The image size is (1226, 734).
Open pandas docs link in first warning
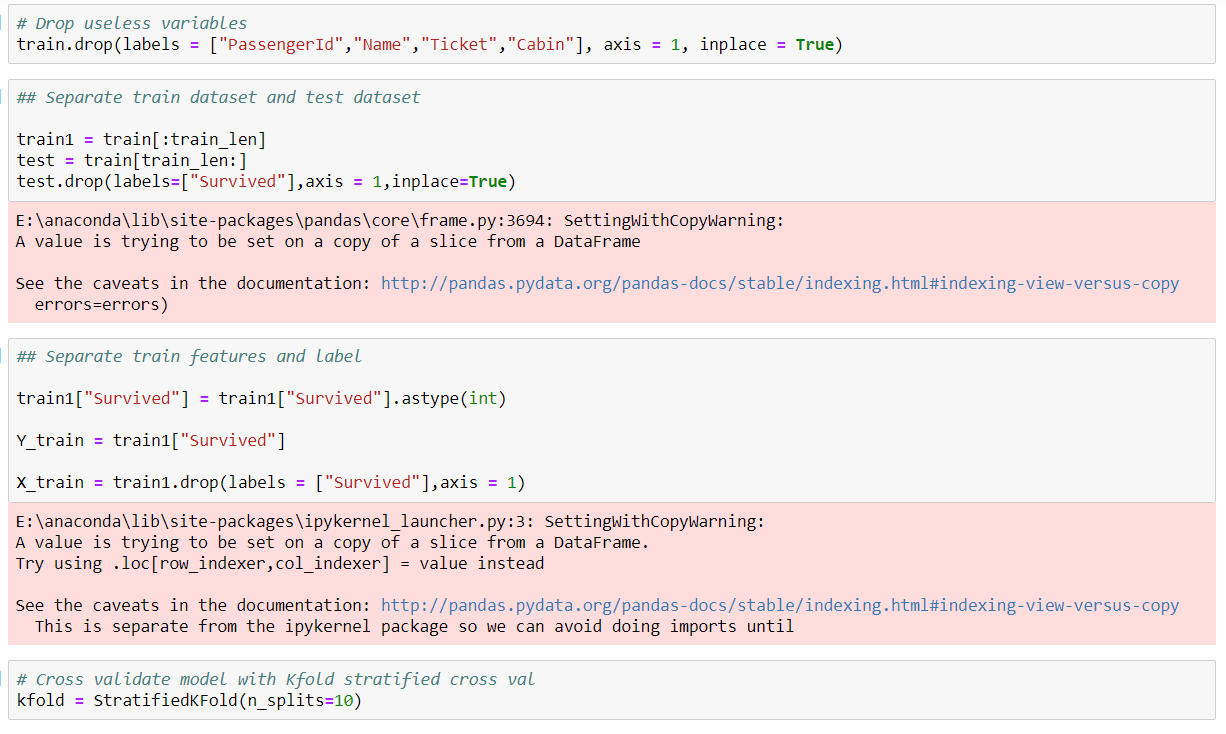click(780, 283)
